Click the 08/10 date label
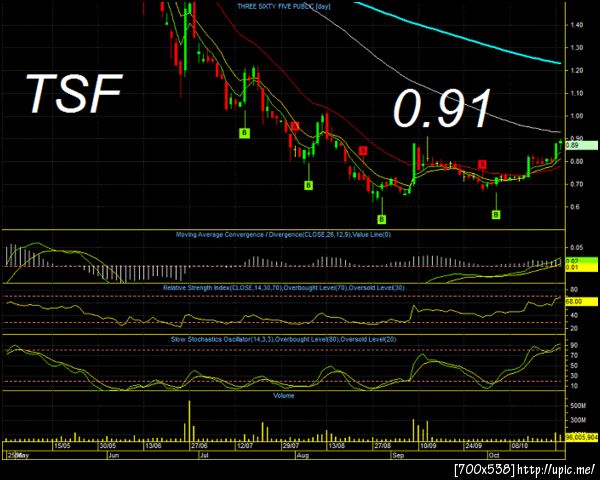This screenshot has width=600, height=480. click(x=520, y=446)
